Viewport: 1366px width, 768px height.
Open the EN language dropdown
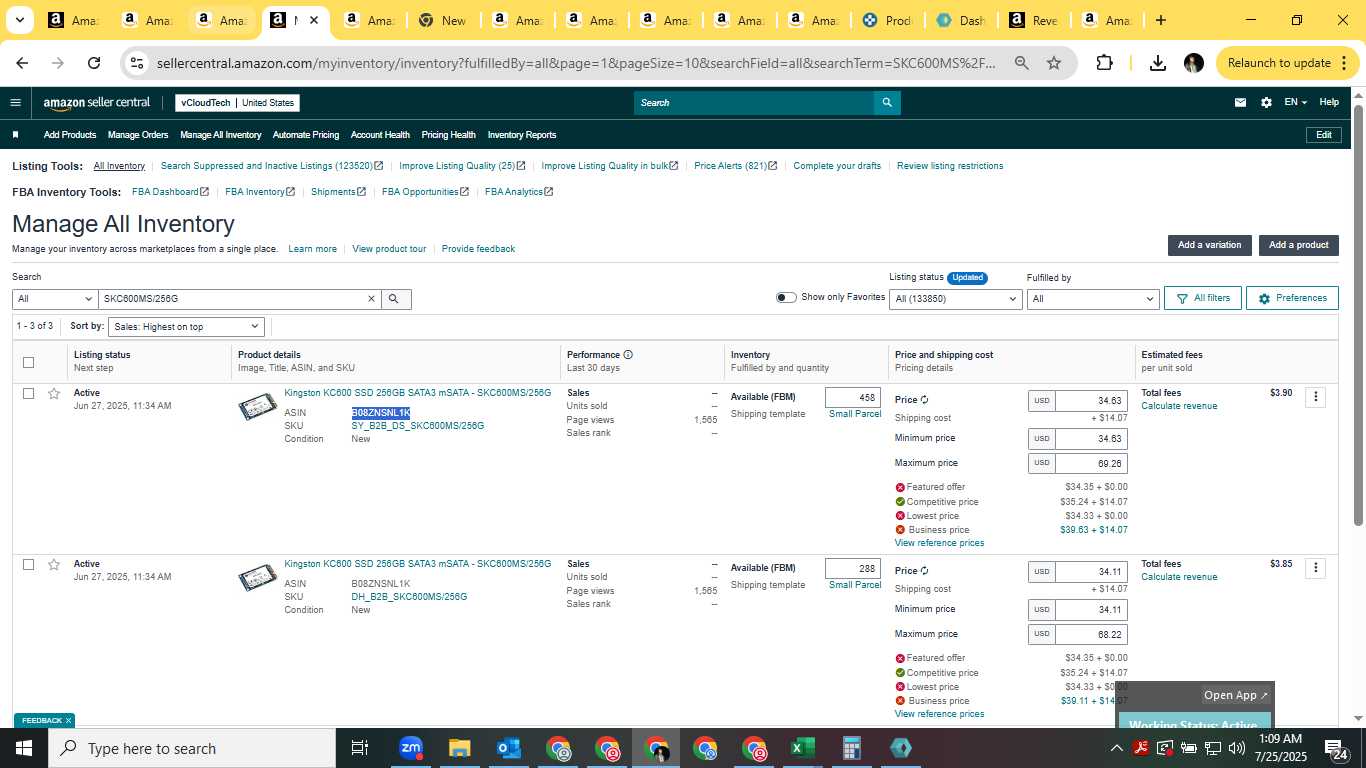[x=1295, y=102]
